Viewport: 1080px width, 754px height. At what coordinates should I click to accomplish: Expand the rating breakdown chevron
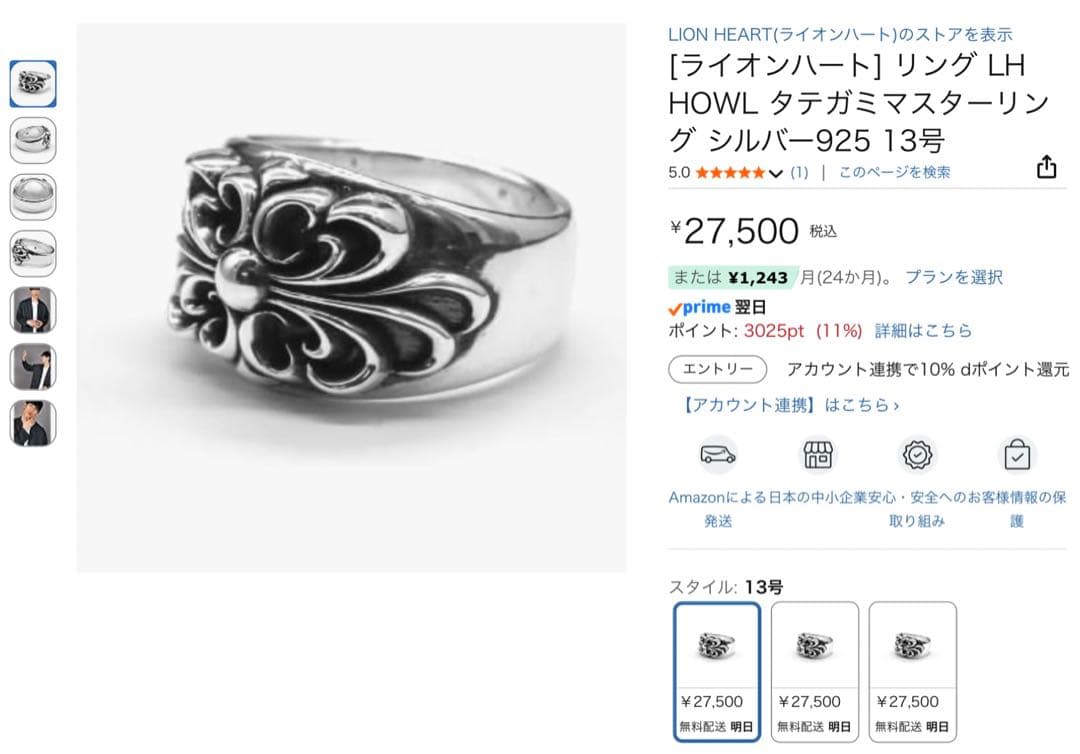(x=776, y=174)
